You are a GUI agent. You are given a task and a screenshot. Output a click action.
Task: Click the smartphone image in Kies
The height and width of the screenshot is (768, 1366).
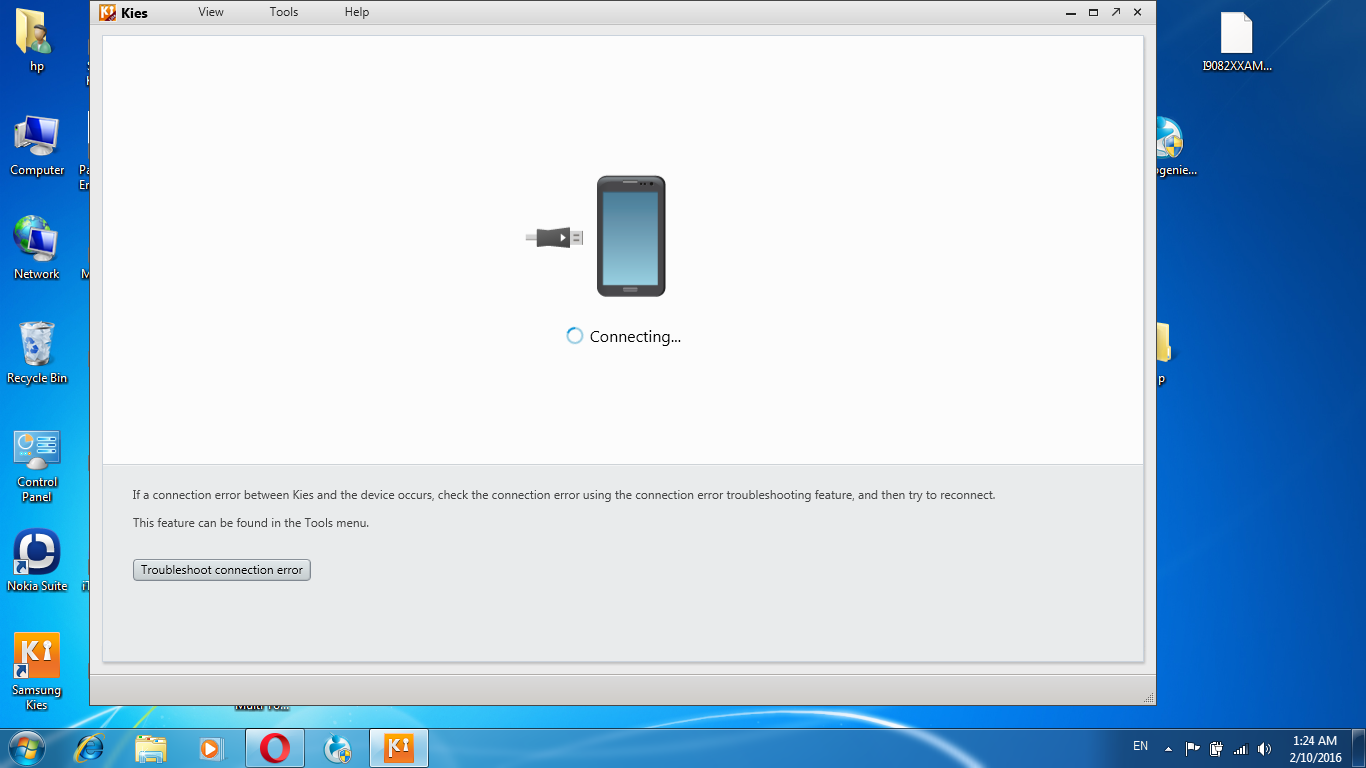[631, 236]
